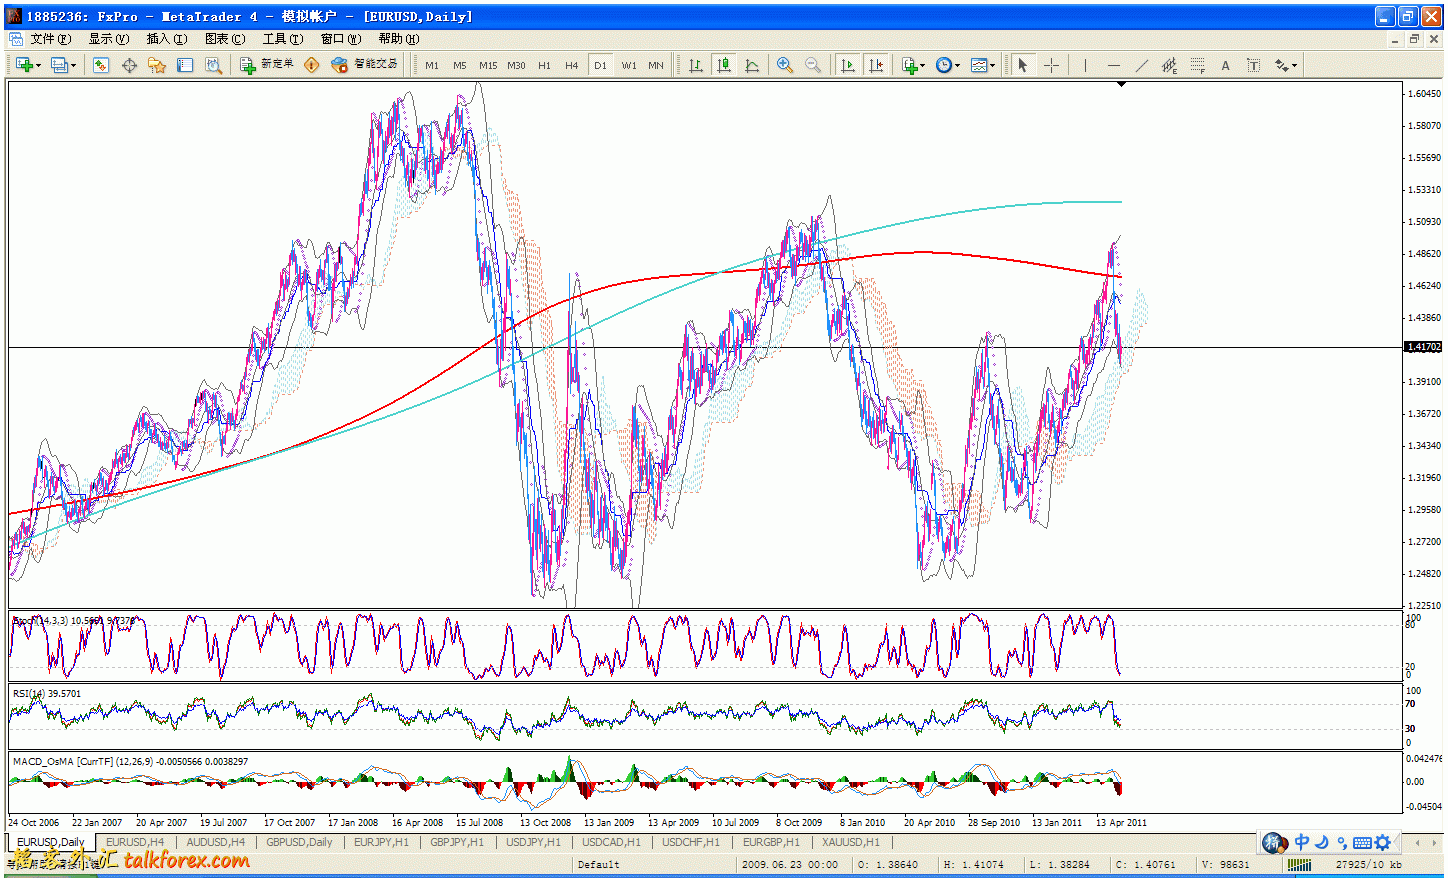The image size is (1448, 878).
Task: Open the chart templates dropdown
Action: click(982, 65)
